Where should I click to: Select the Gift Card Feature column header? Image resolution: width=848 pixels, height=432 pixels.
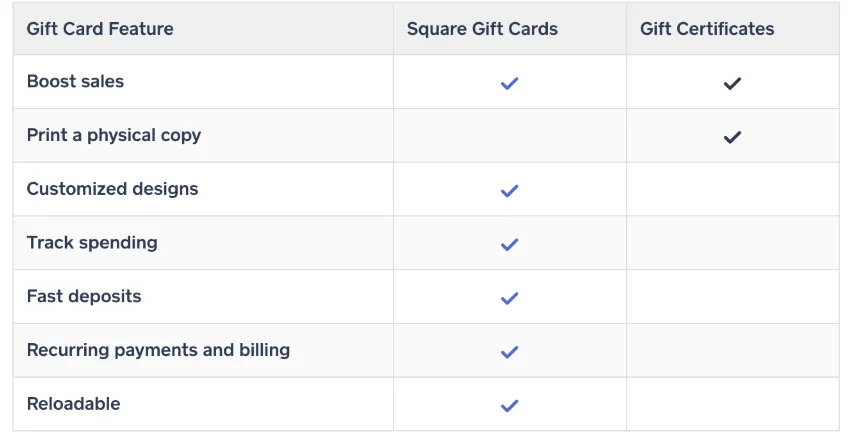click(100, 29)
